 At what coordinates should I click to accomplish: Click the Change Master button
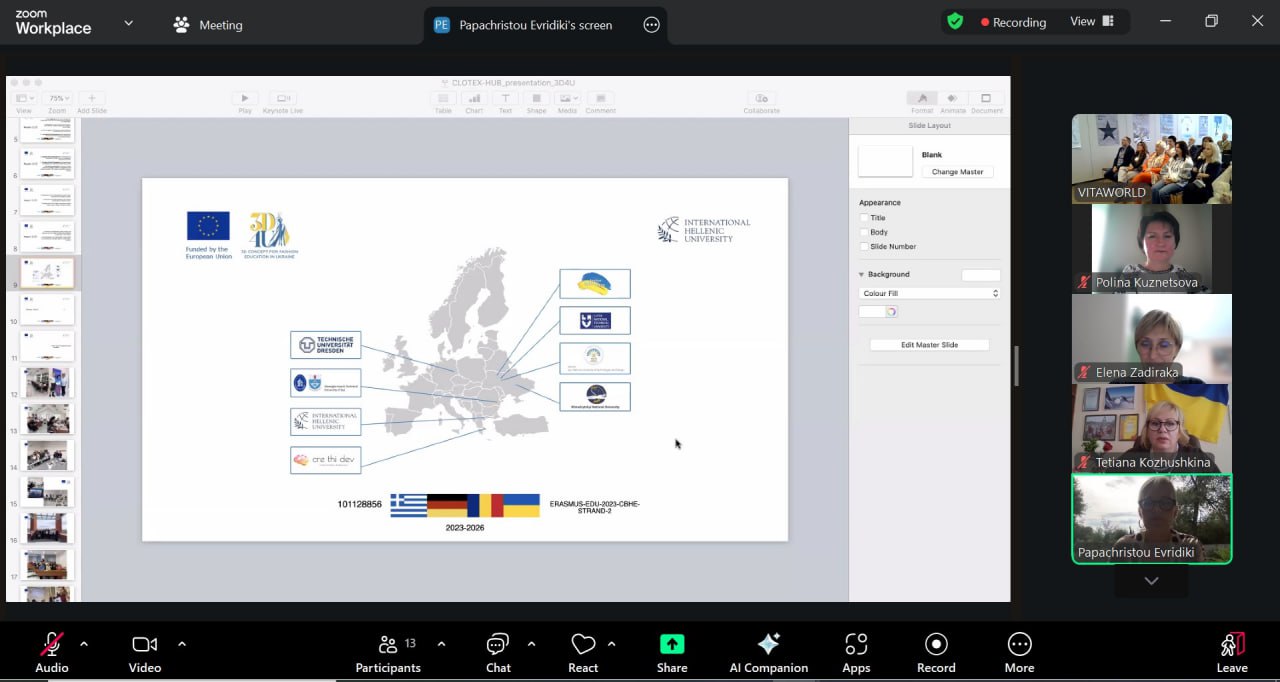pyautogui.click(x=957, y=172)
